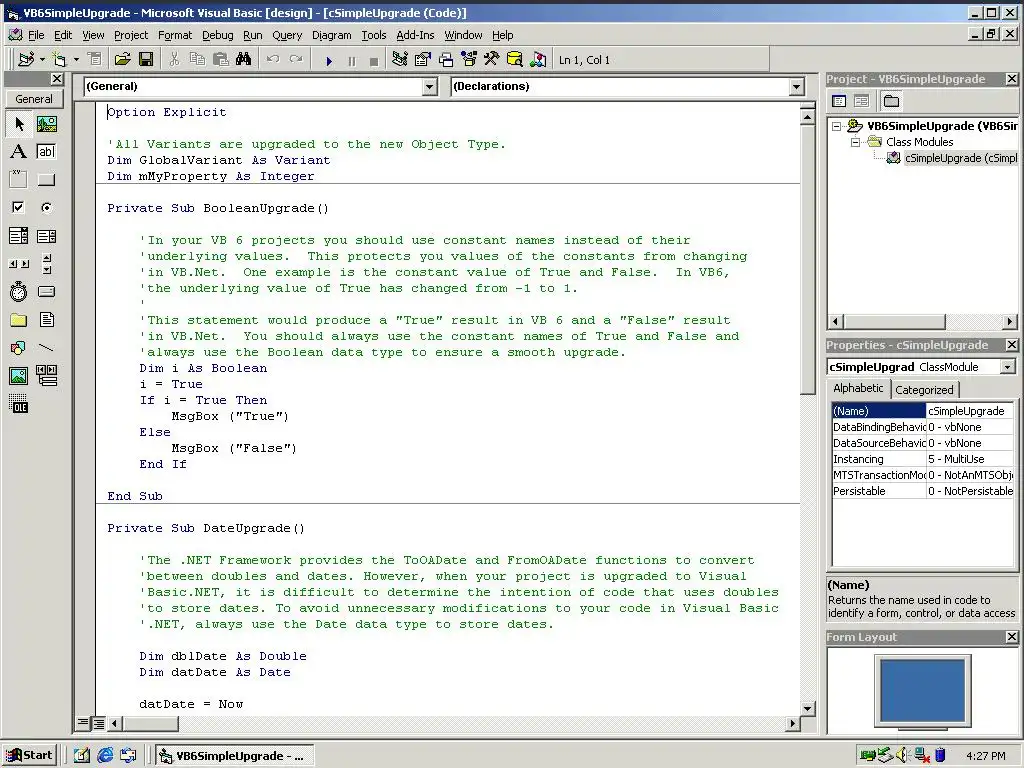This screenshot has width=1024, height=768.
Task: Click the Persistable property row
Action: (x=923, y=491)
